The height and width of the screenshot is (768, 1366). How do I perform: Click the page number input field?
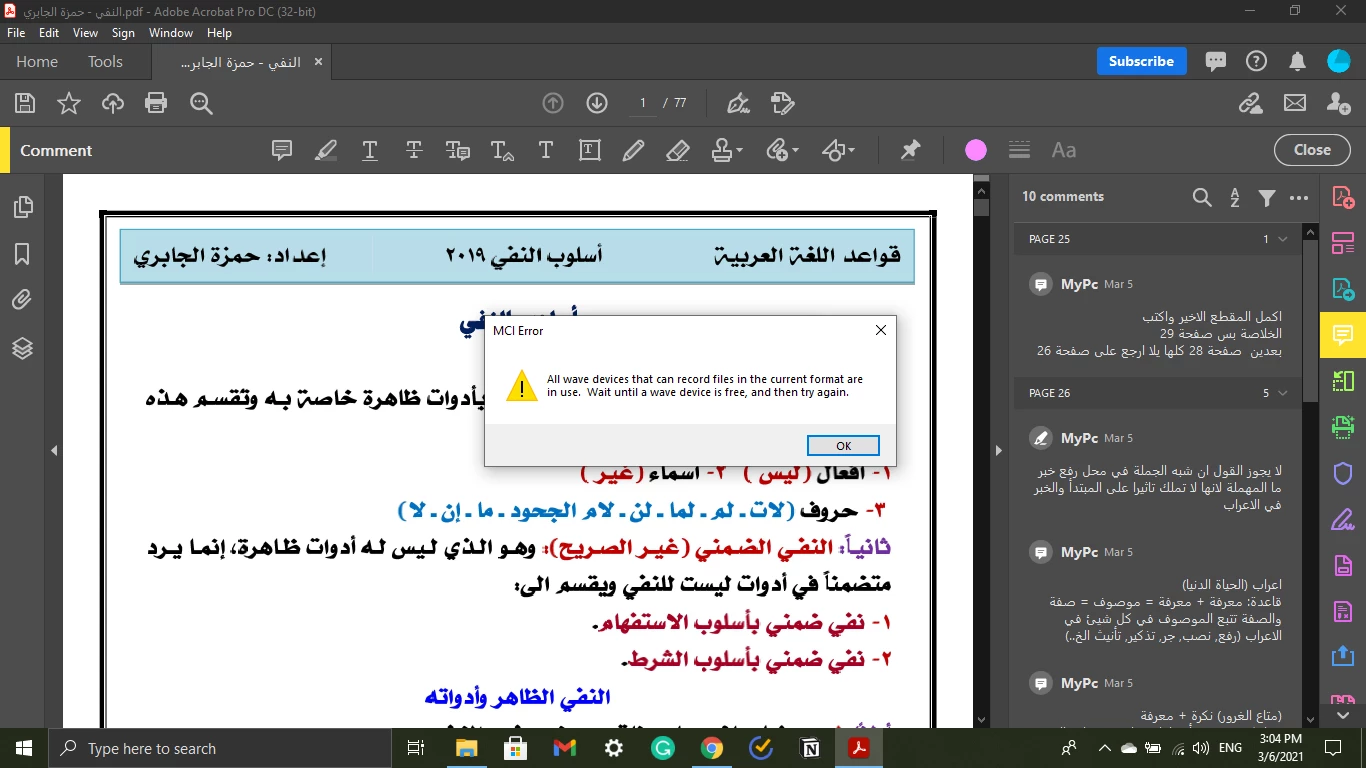point(643,103)
